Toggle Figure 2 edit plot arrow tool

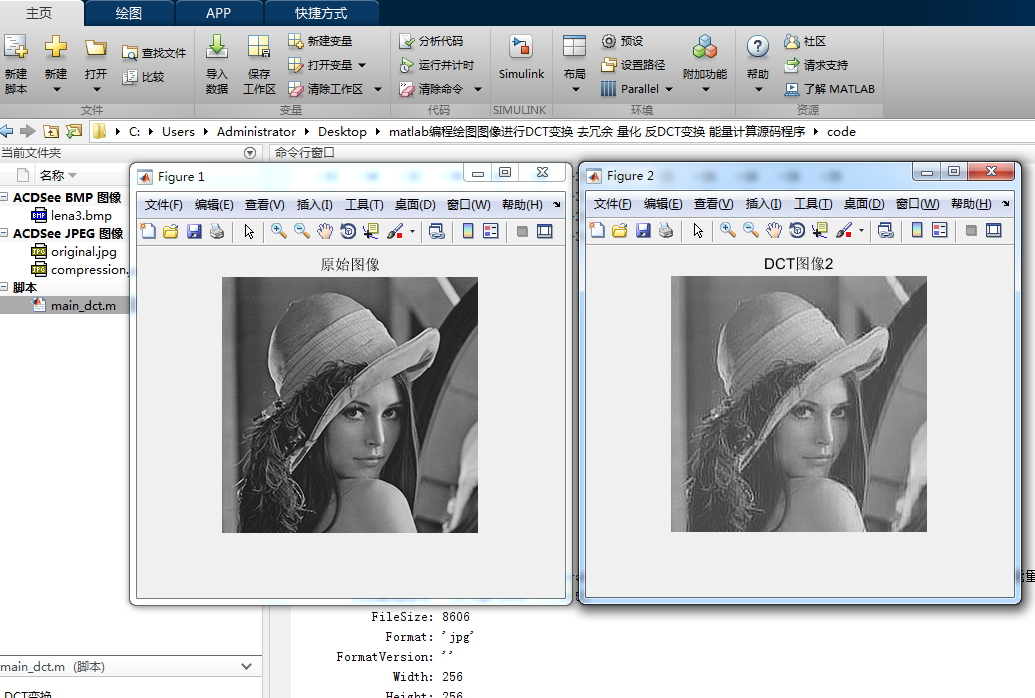[698, 230]
